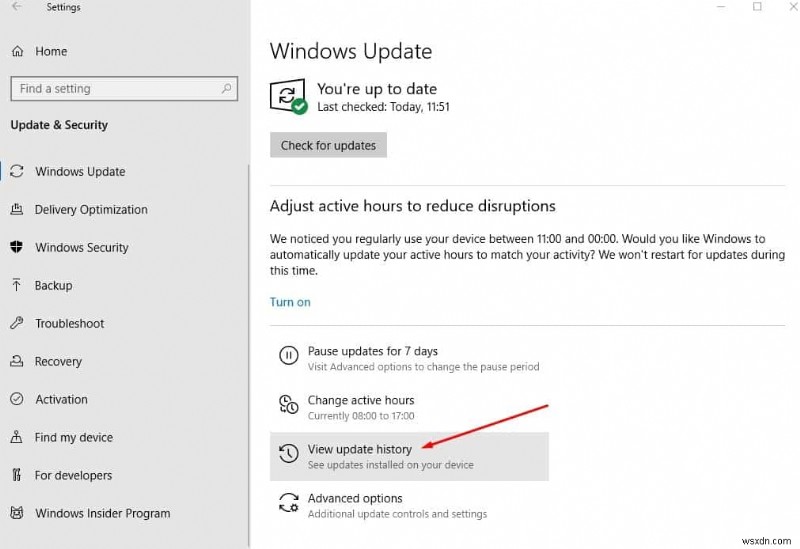Click the Windows Insider Program cat icon
800x549 pixels.
pyautogui.click(x=17, y=513)
